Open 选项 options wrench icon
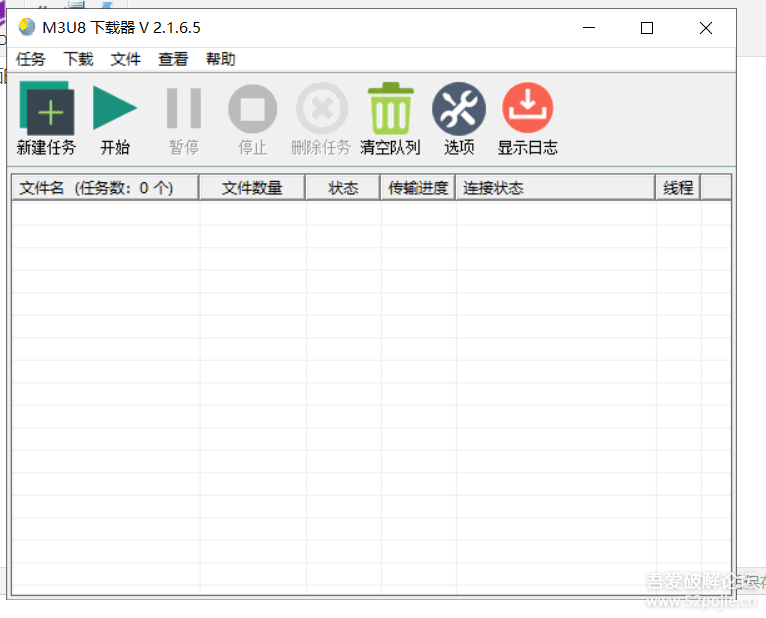The image size is (766, 618). (459, 108)
